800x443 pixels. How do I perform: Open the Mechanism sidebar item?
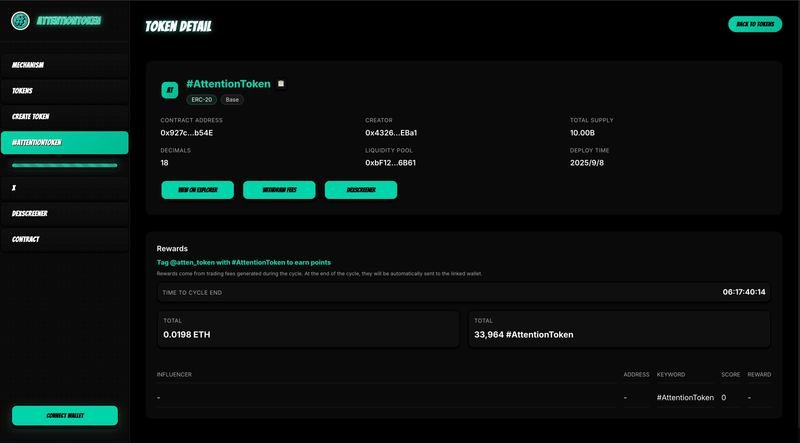click(x=64, y=65)
